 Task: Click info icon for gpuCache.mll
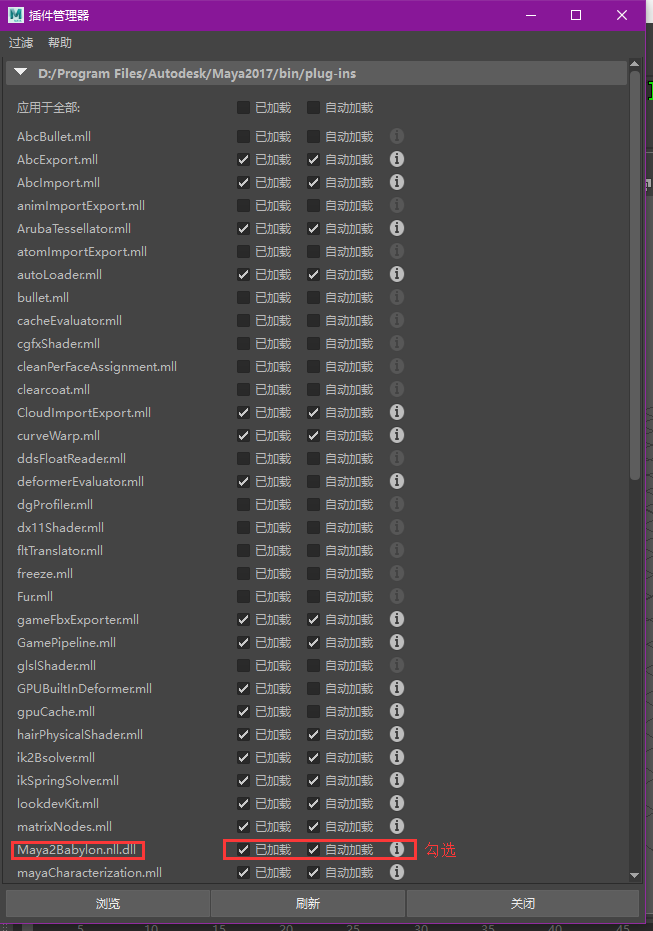397,711
